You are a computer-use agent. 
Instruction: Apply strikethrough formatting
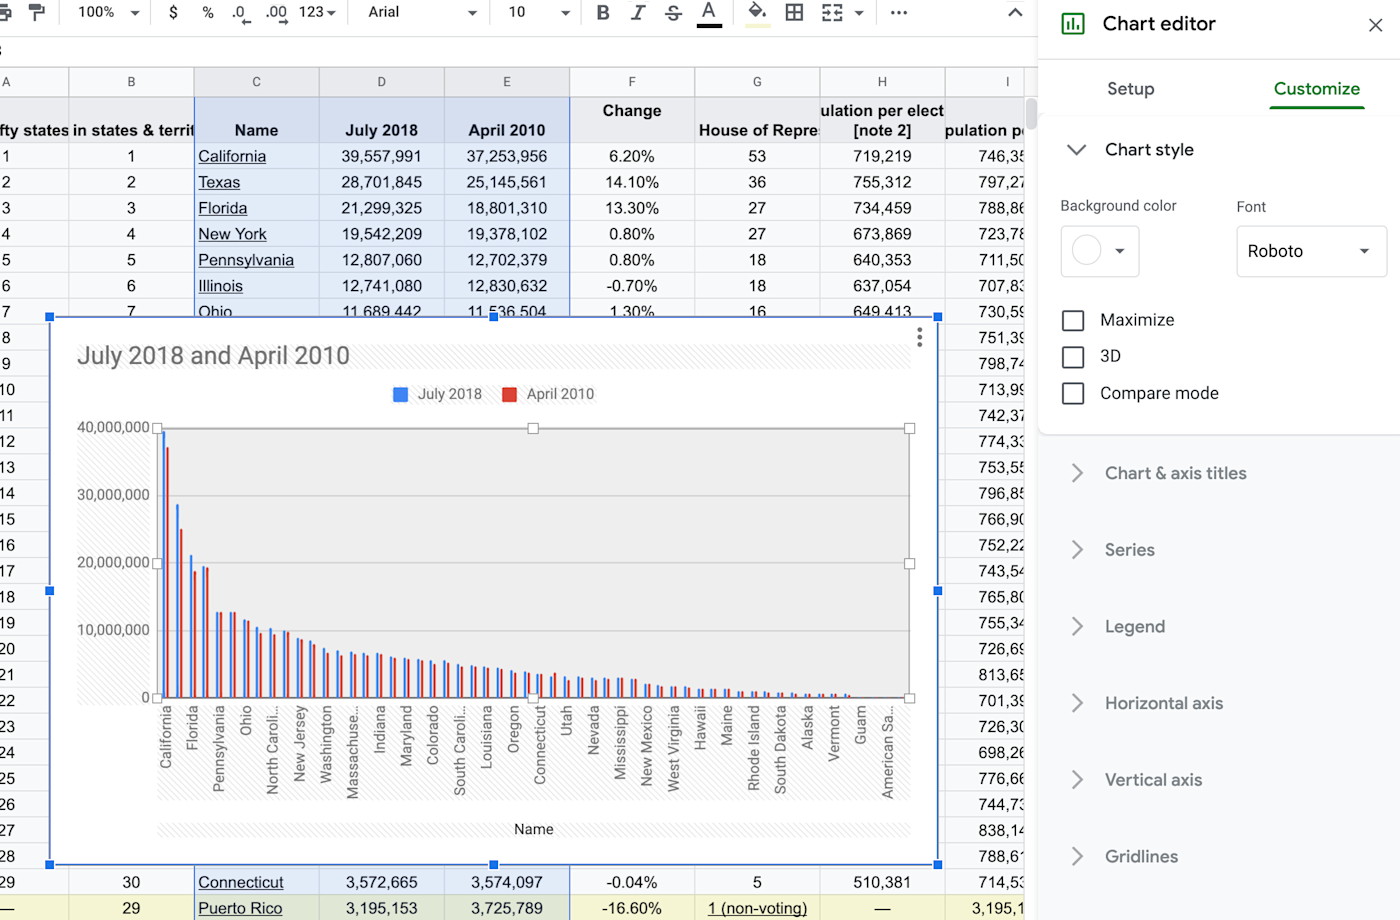[673, 13]
